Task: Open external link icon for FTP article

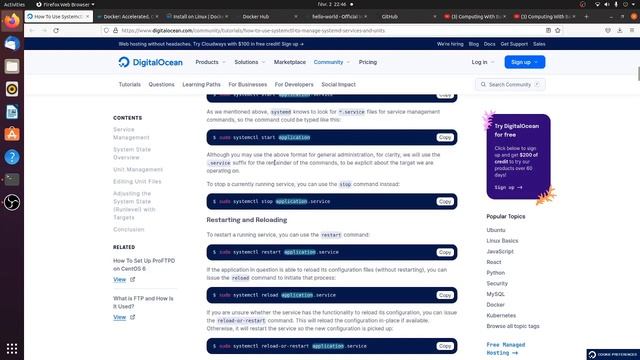Action: click(x=132, y=317)
